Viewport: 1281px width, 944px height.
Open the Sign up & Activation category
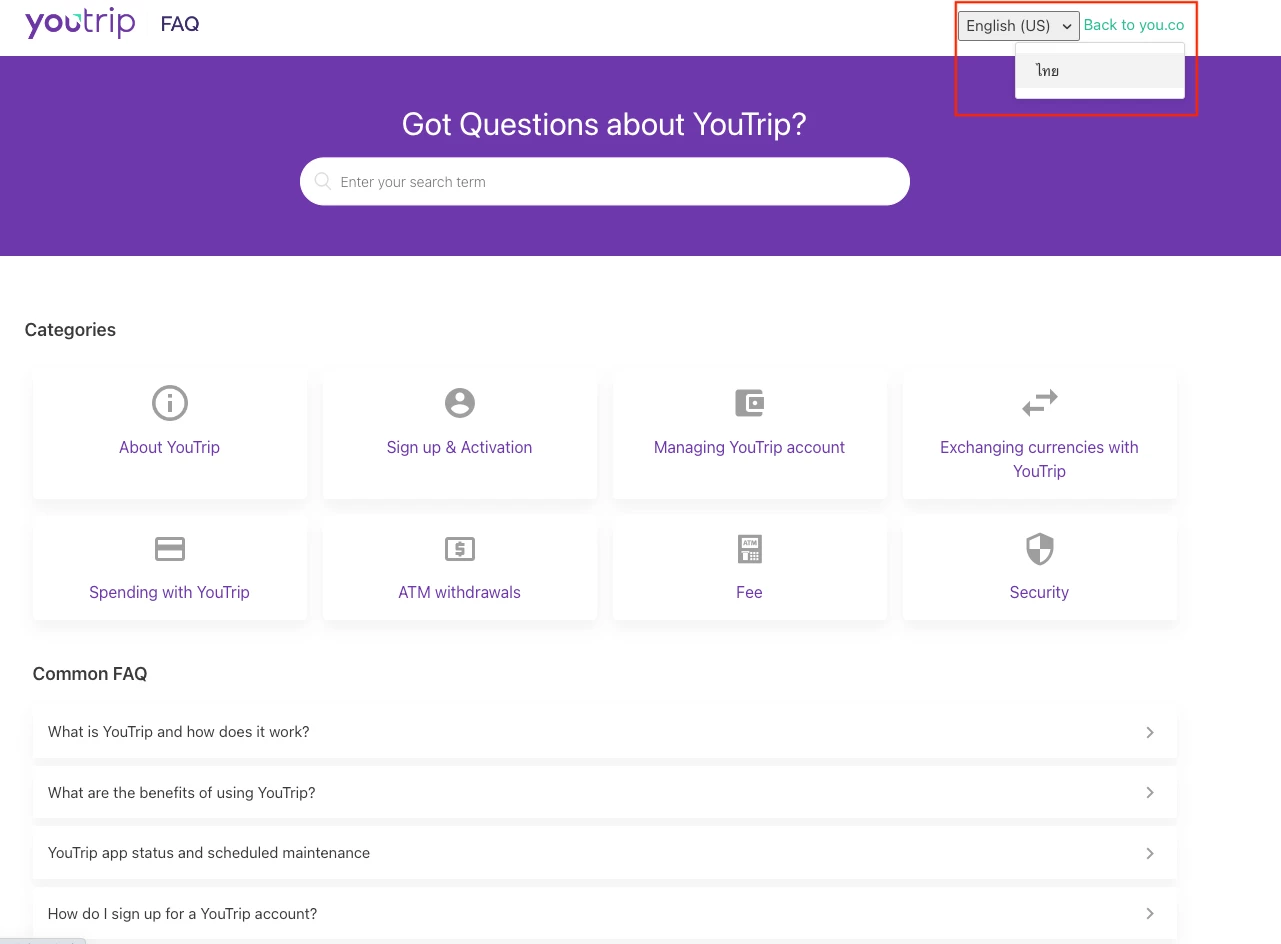[x=460, y=447]
